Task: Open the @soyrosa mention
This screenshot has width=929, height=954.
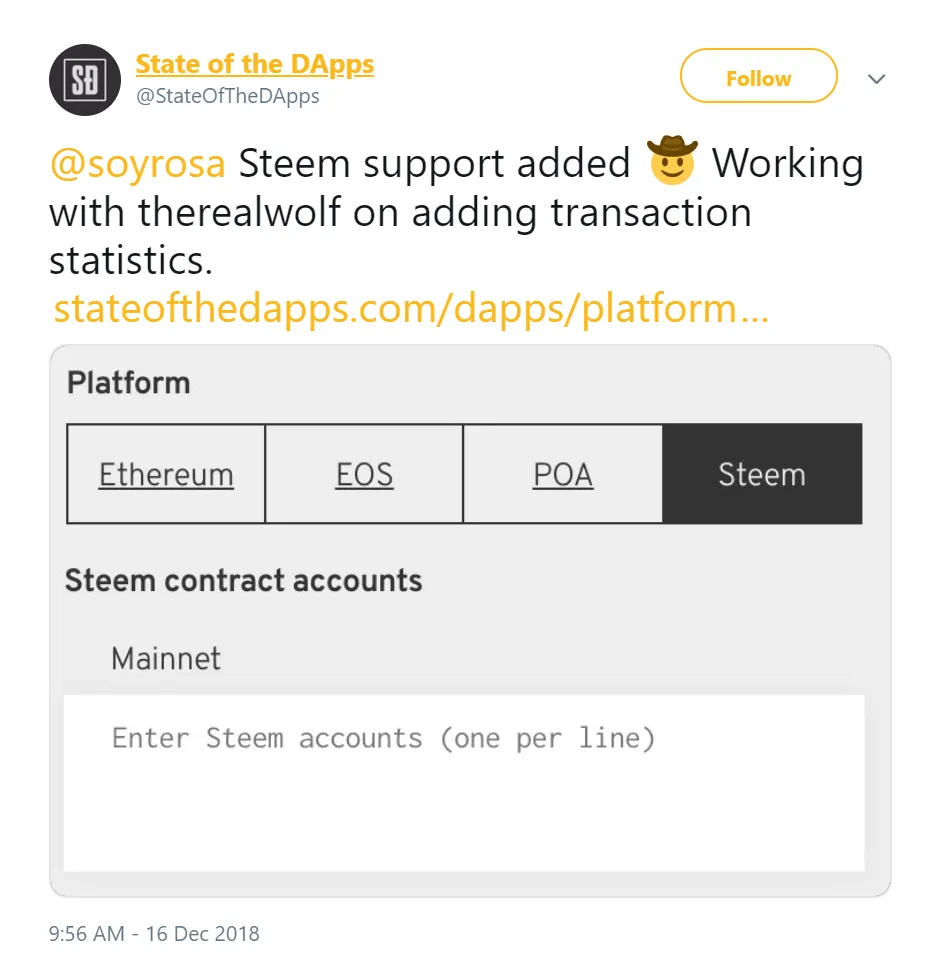Action: (x=137, y=163)
